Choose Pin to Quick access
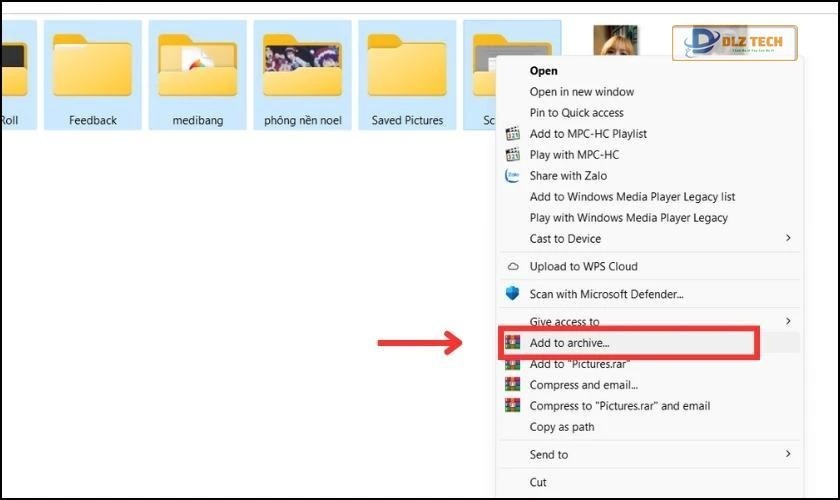This screenshot has height=500, width=840. [x=576, y=113]
